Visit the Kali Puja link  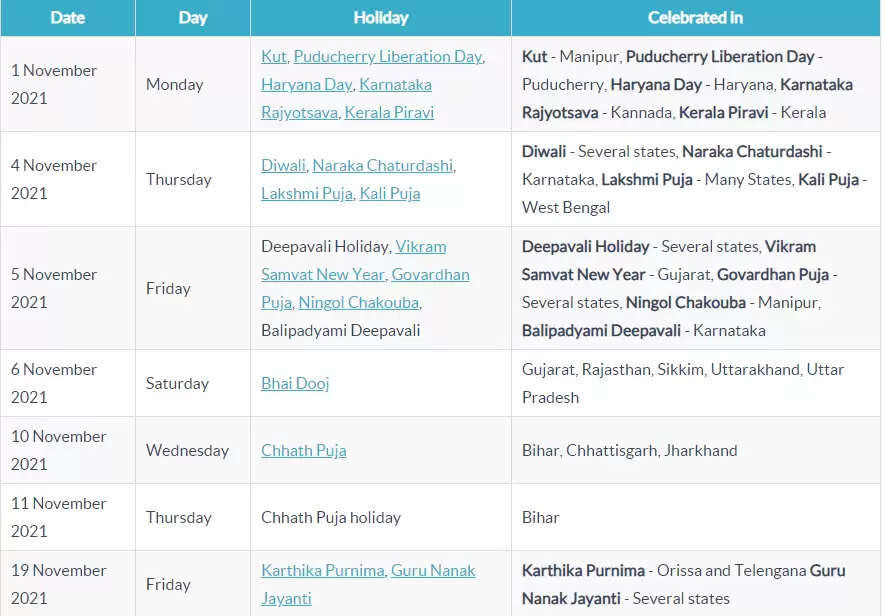pyautogui.click(x=389, y=194)
